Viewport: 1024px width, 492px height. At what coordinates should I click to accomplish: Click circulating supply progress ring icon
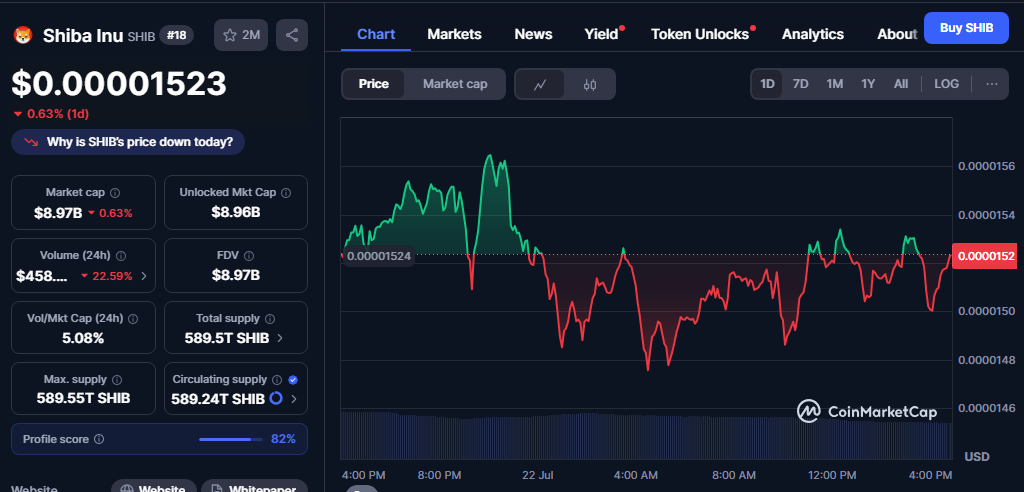click(276, 398)
